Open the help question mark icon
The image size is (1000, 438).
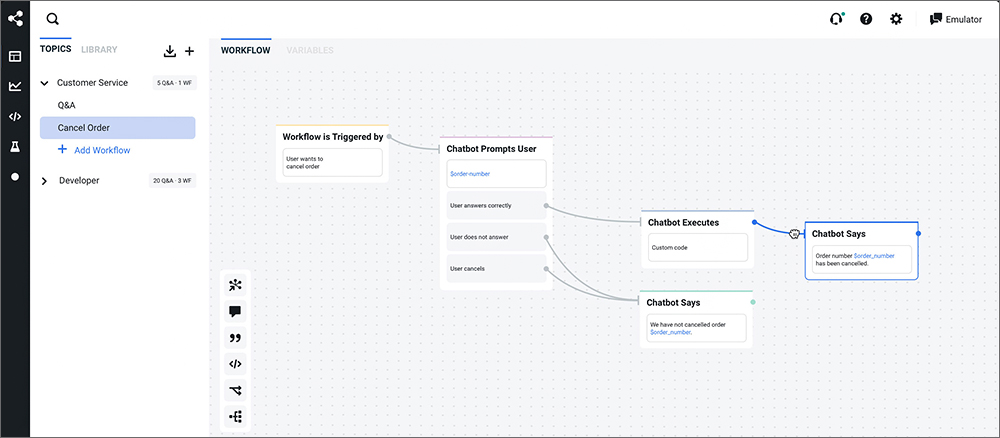click(866, 19)
